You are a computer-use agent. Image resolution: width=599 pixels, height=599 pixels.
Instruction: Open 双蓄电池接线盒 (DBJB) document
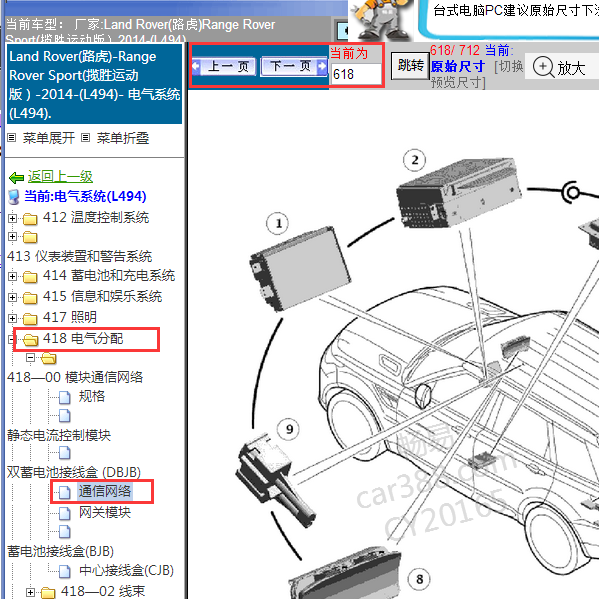click(x=74, y=472)
